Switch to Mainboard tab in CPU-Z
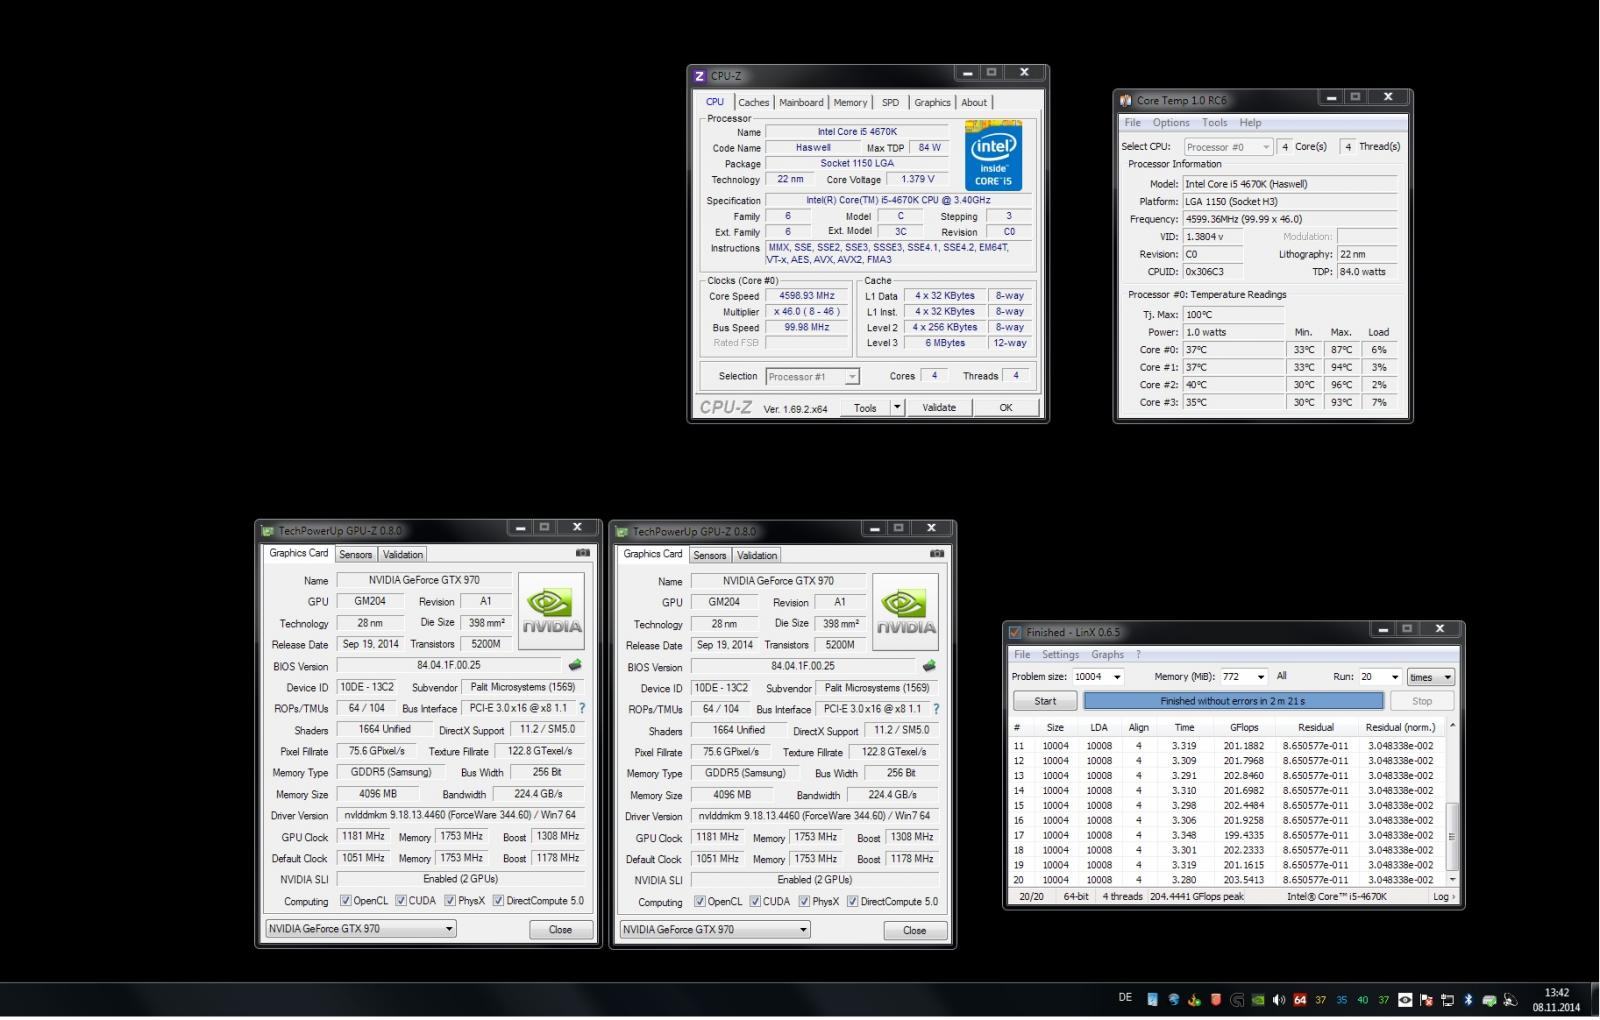Screen dimensions: 1600x1020 point(801,103)
